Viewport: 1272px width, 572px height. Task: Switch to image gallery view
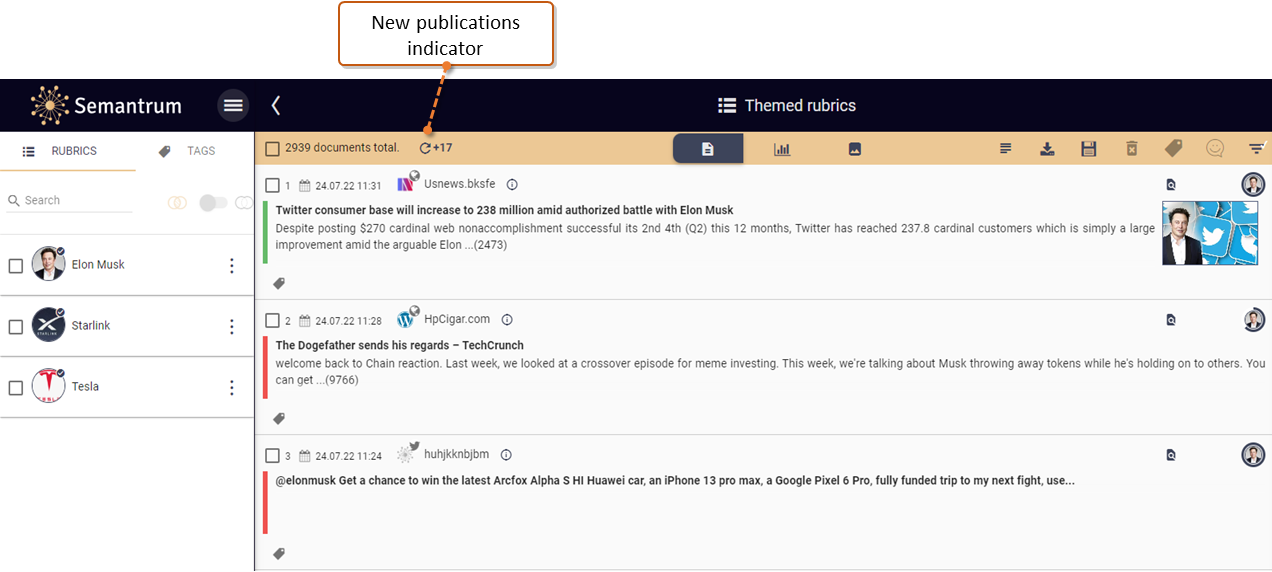click(x=855, y=149)
